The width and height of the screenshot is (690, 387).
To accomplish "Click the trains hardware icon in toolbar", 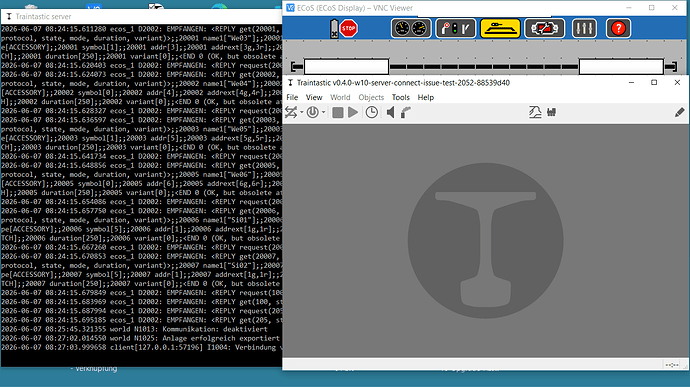I will (551, 113).
